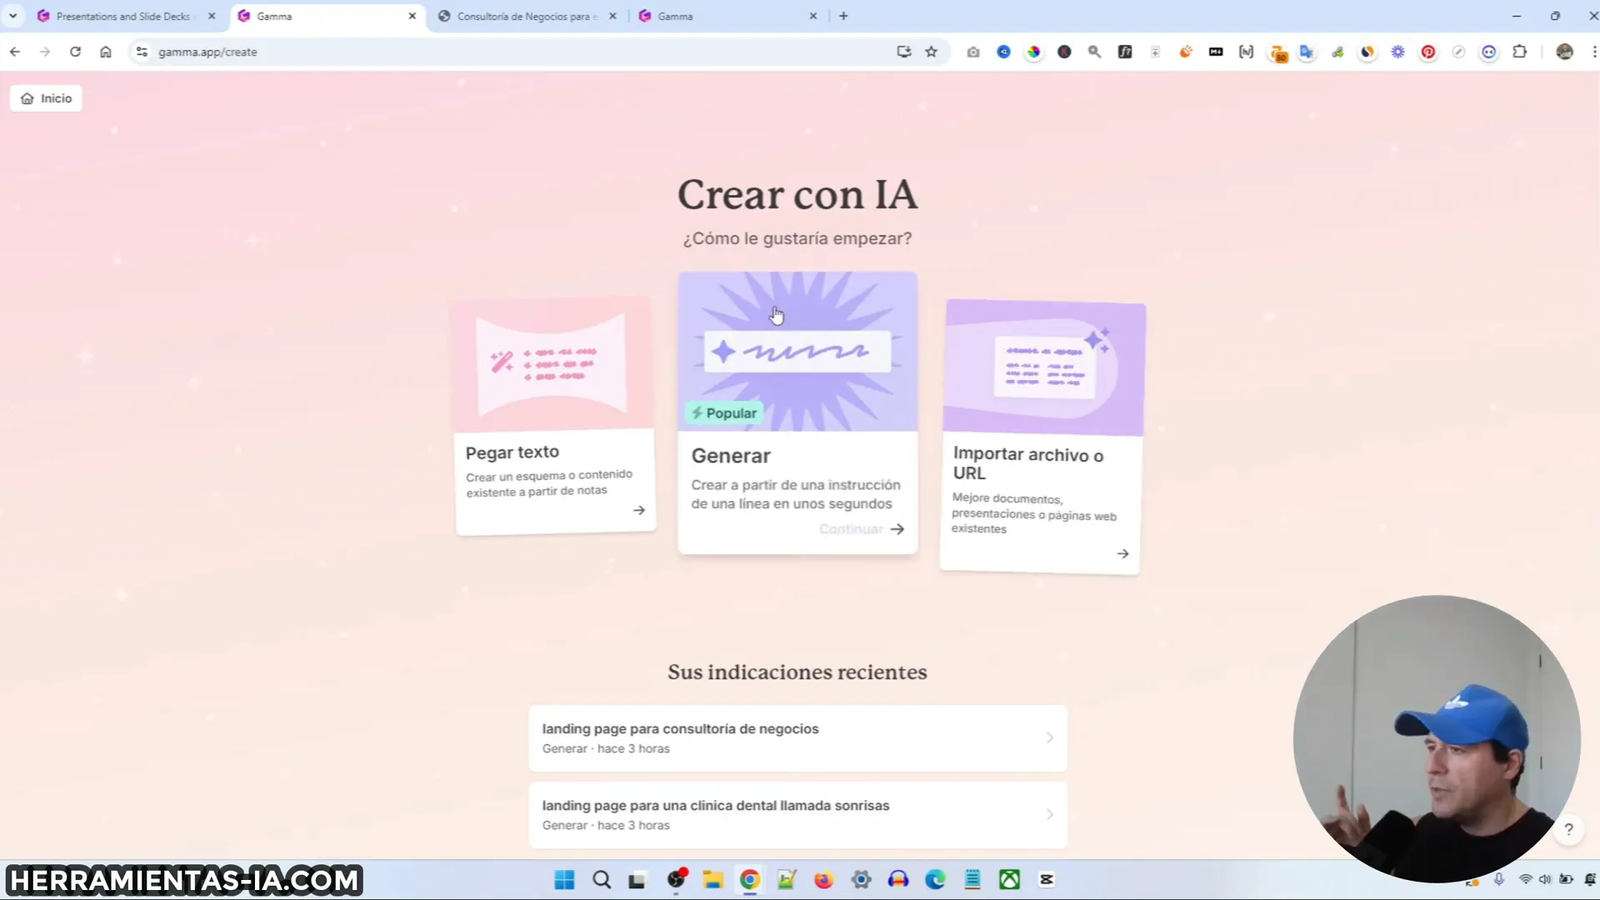Open the Pinterest extension icon
1600x900 pixels.
tap(1429, 52)
